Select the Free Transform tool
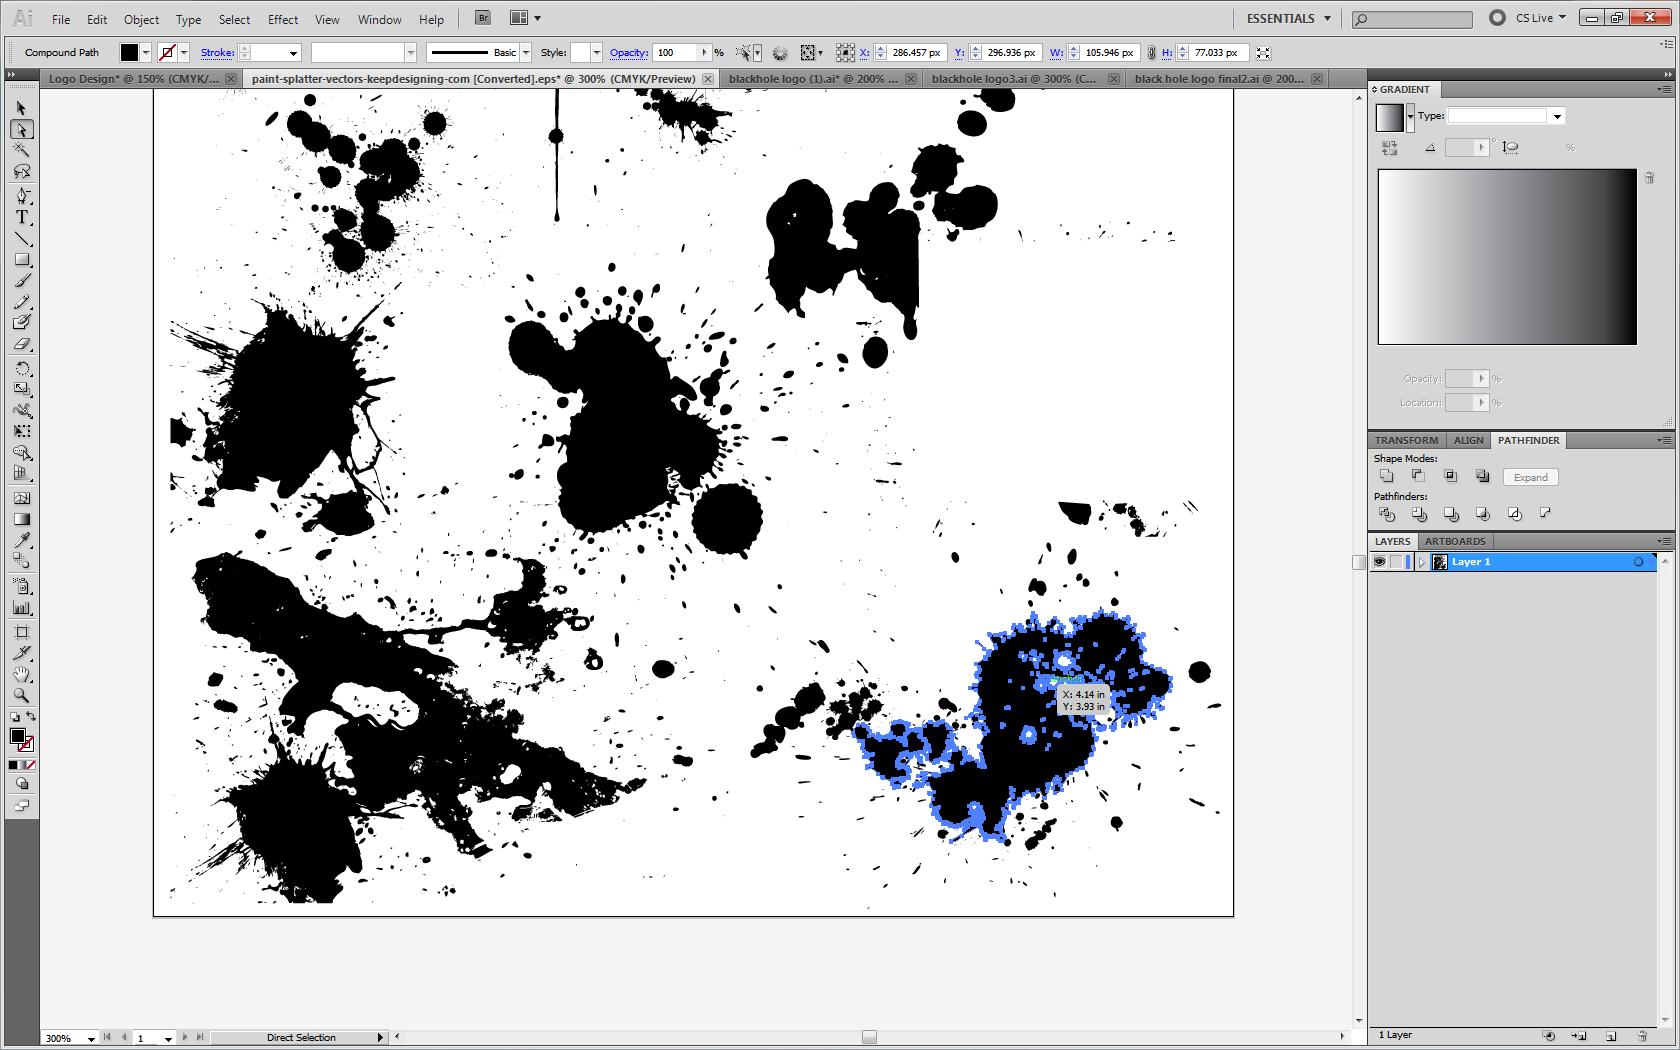The width and height of the screenshot is (1680, 1050). pyautogui.click(x=22, y=432)
